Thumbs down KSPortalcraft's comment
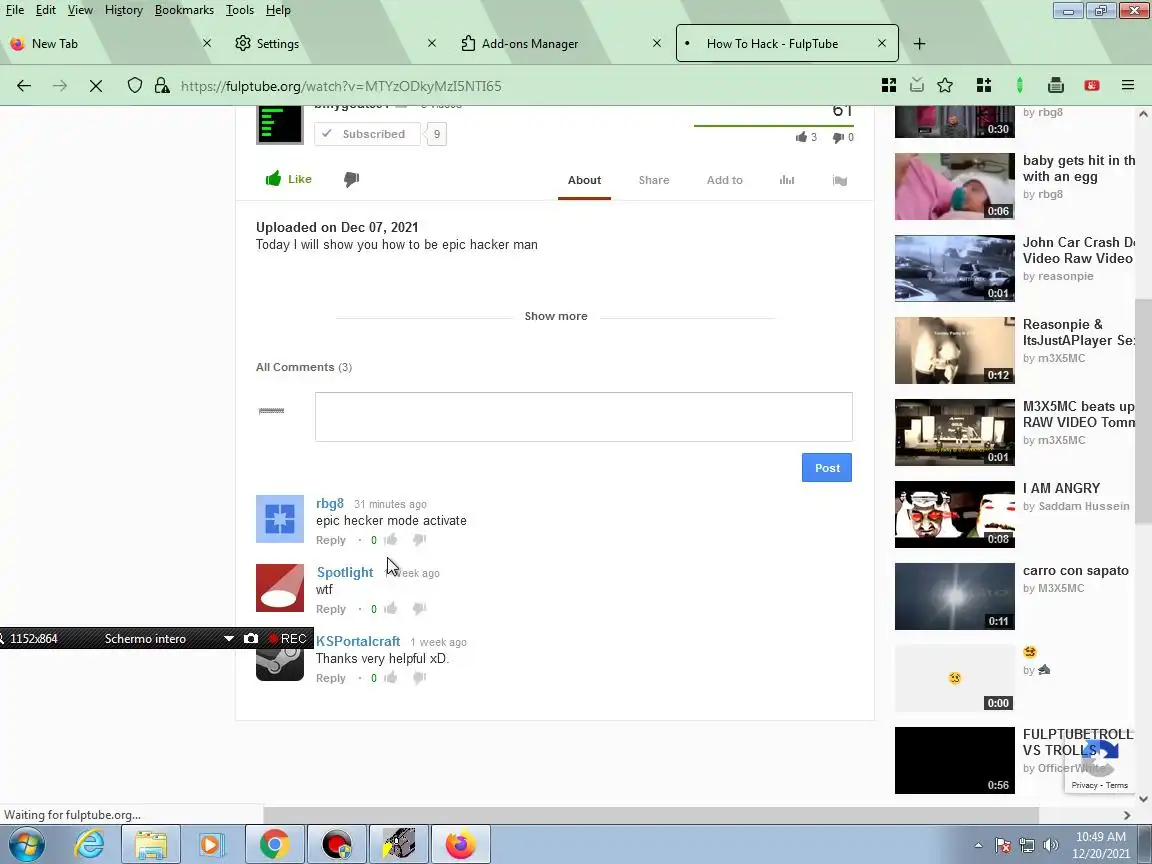 420,677
